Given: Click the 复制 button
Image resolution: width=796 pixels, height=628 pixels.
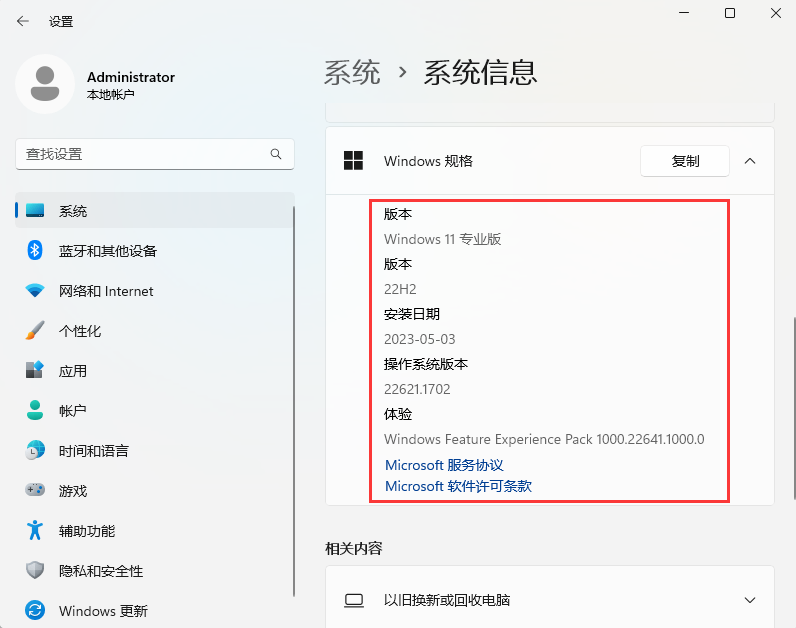Looking at the screenshot, I should [685, 161].
